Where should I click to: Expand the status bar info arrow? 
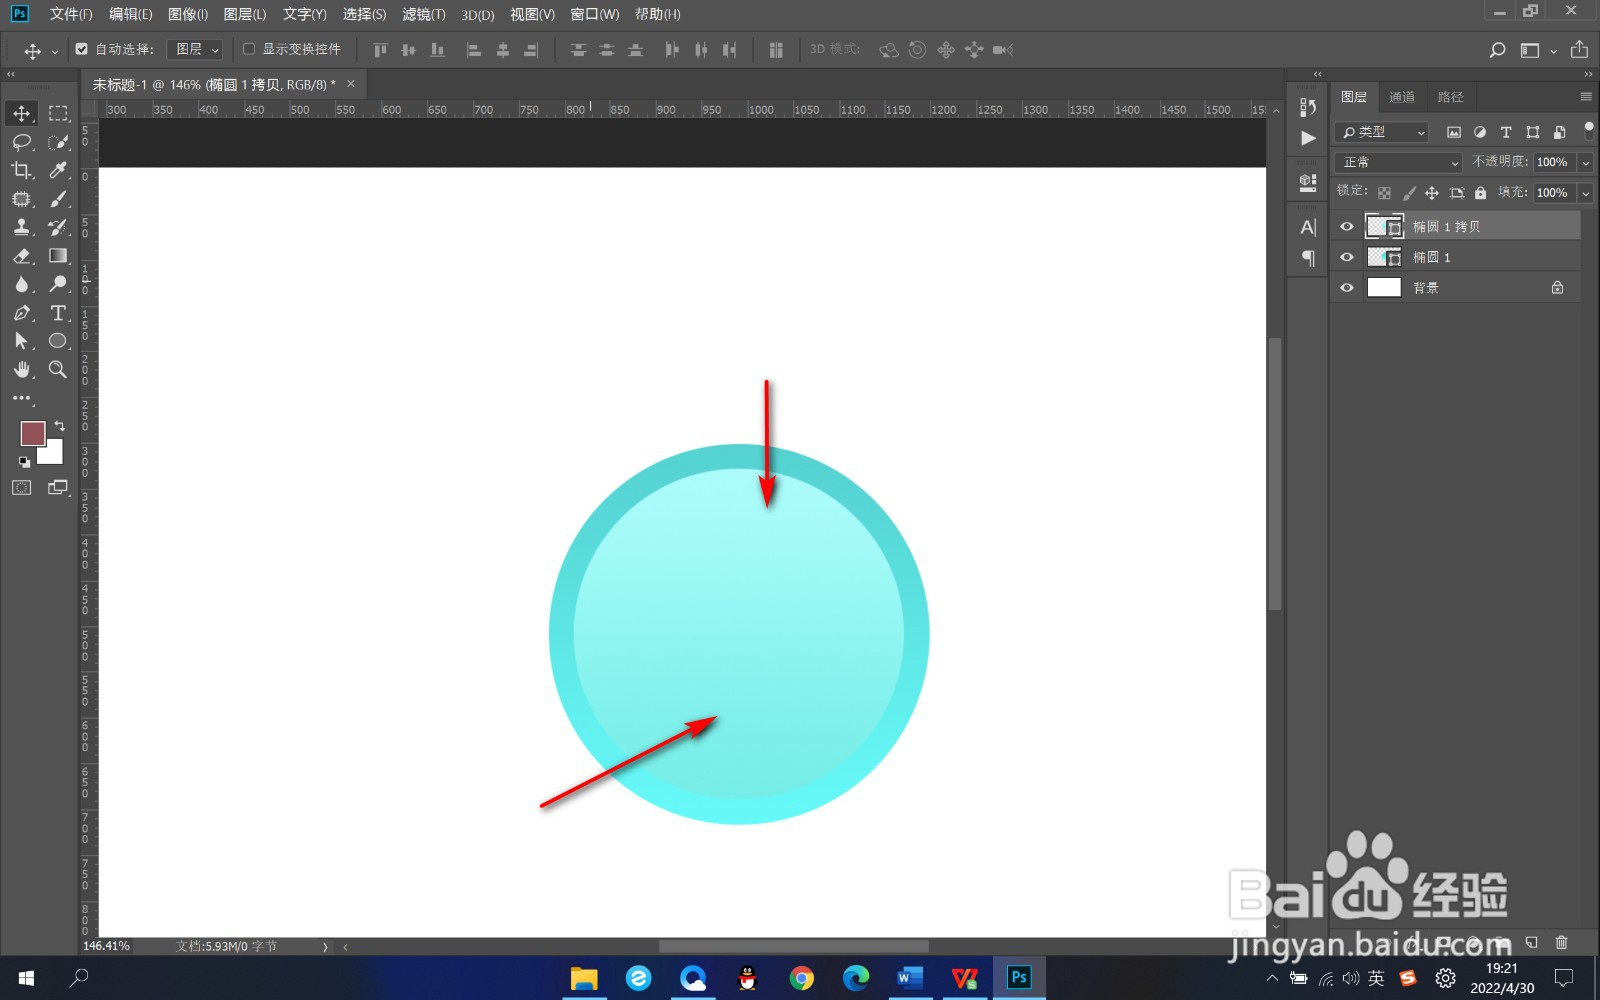[x=325, y=946]
